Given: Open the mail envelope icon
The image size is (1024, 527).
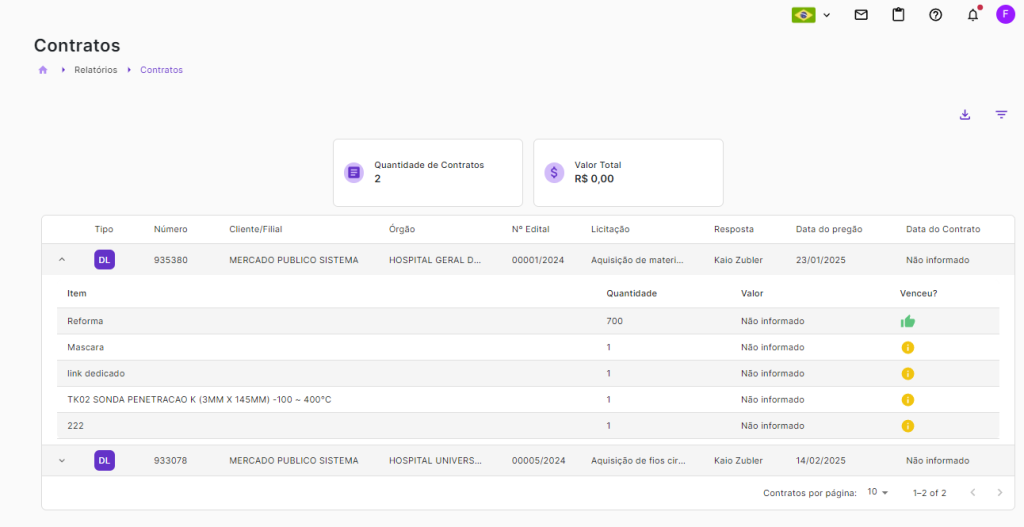Looking at the screenshot, I should pyautogui.click(x=861, y=15).
